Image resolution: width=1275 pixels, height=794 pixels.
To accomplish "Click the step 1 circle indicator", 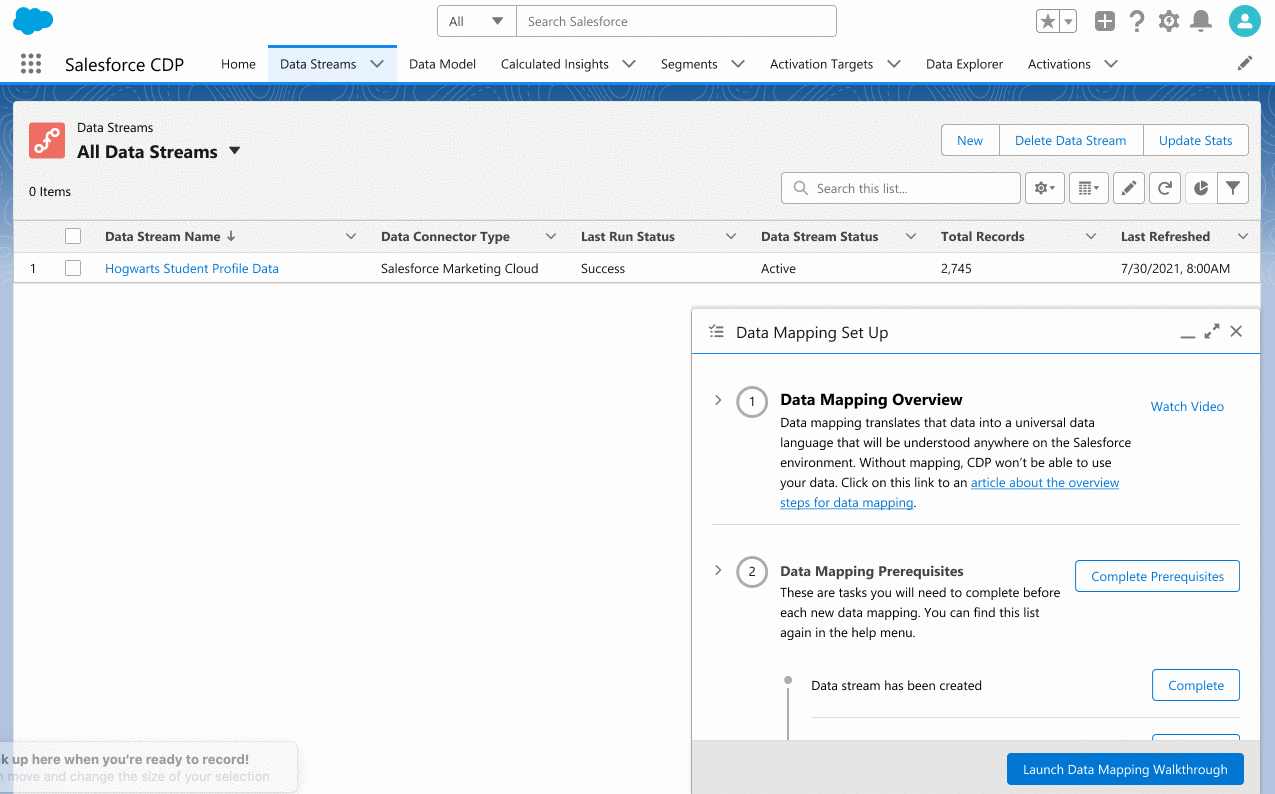I will tap(752, 403).
